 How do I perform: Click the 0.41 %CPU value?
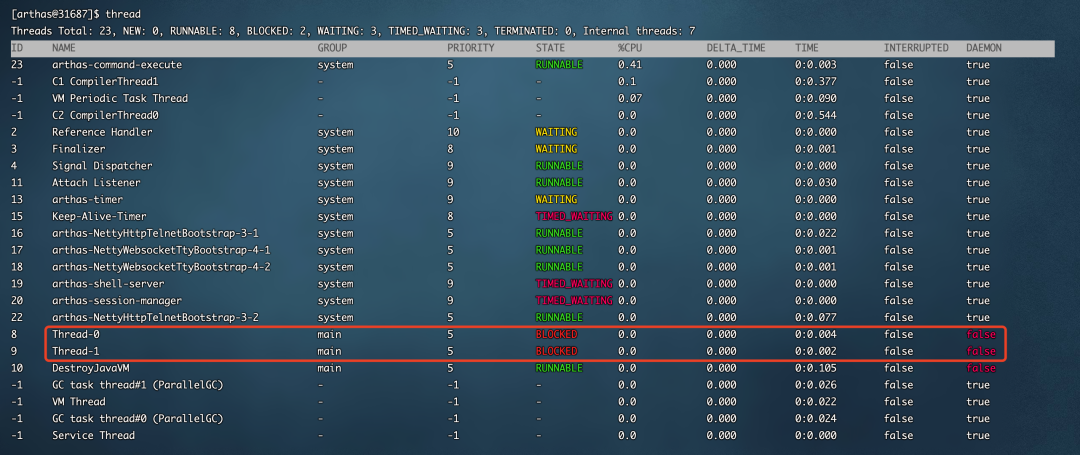pos(630,65)
